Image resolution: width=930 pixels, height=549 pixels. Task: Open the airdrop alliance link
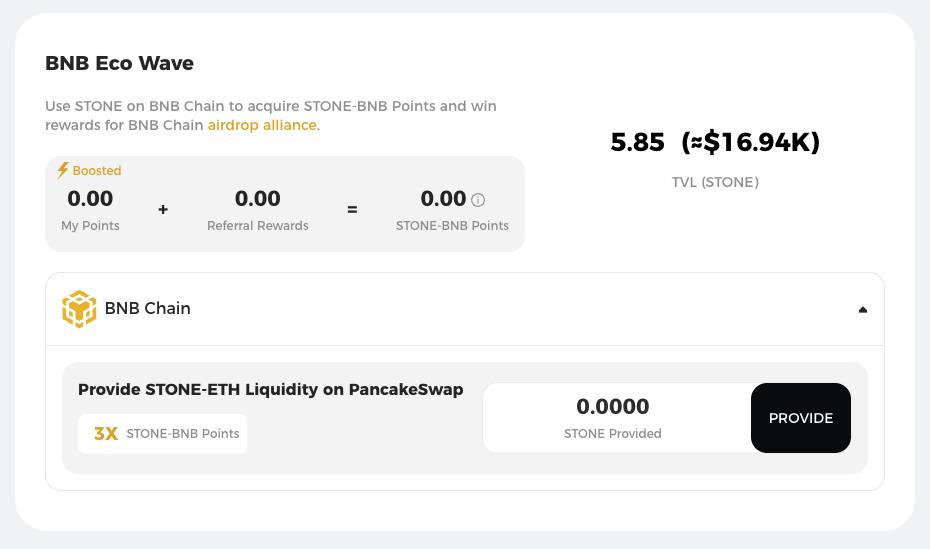point(263,125)
